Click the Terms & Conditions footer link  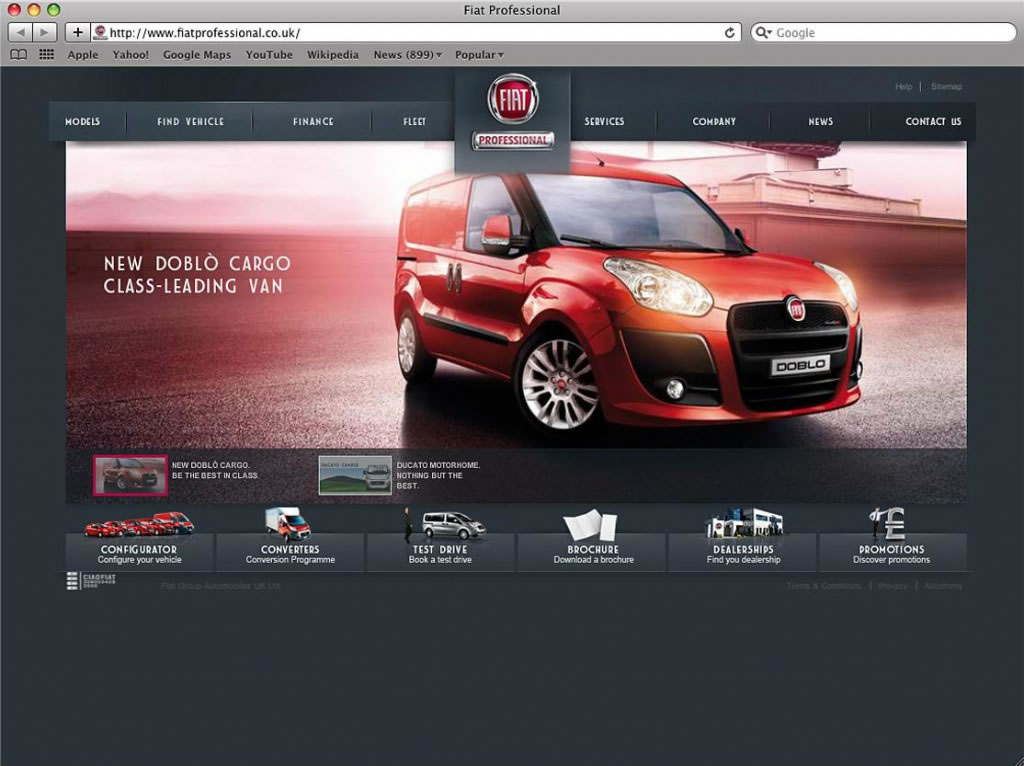[x=824, y=586]
